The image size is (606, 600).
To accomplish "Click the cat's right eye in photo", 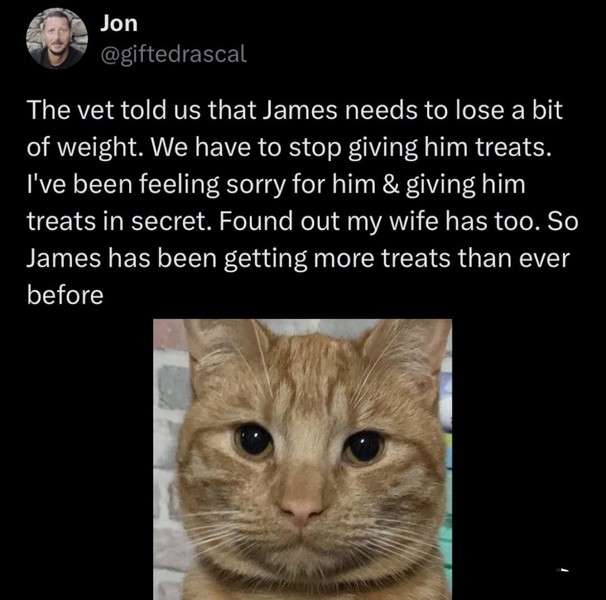I will pos(363,447).
